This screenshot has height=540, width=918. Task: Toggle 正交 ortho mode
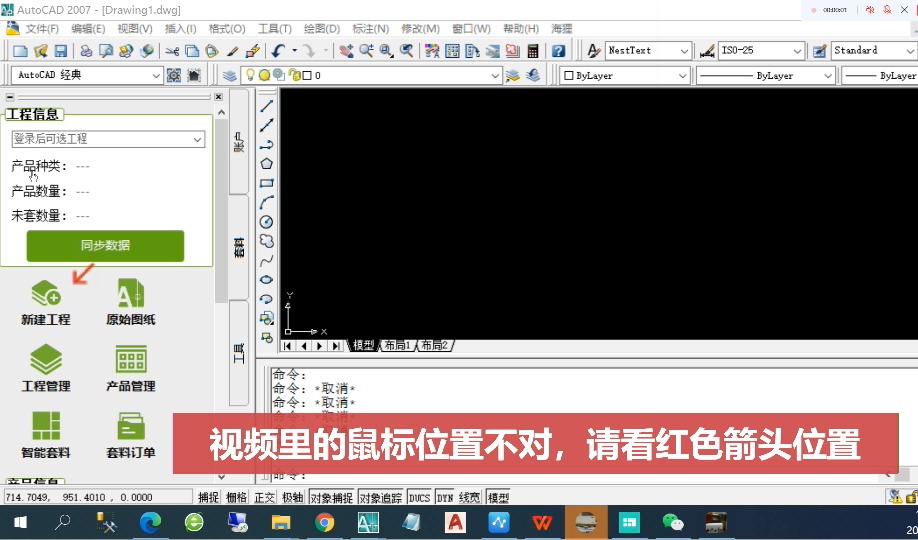pos(265,497)
